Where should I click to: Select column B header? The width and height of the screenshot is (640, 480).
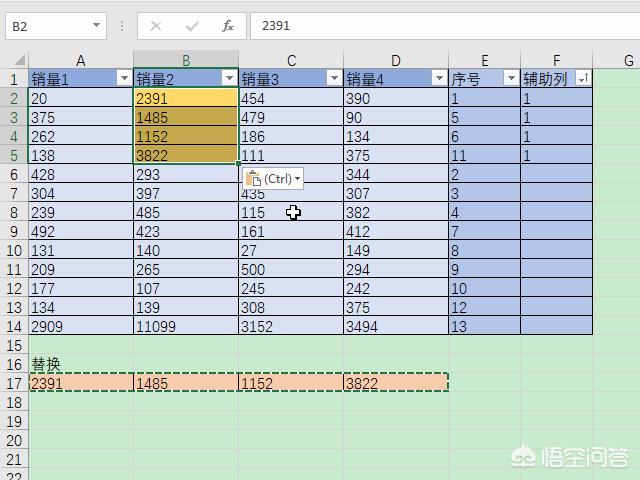[x=186, y=60]
